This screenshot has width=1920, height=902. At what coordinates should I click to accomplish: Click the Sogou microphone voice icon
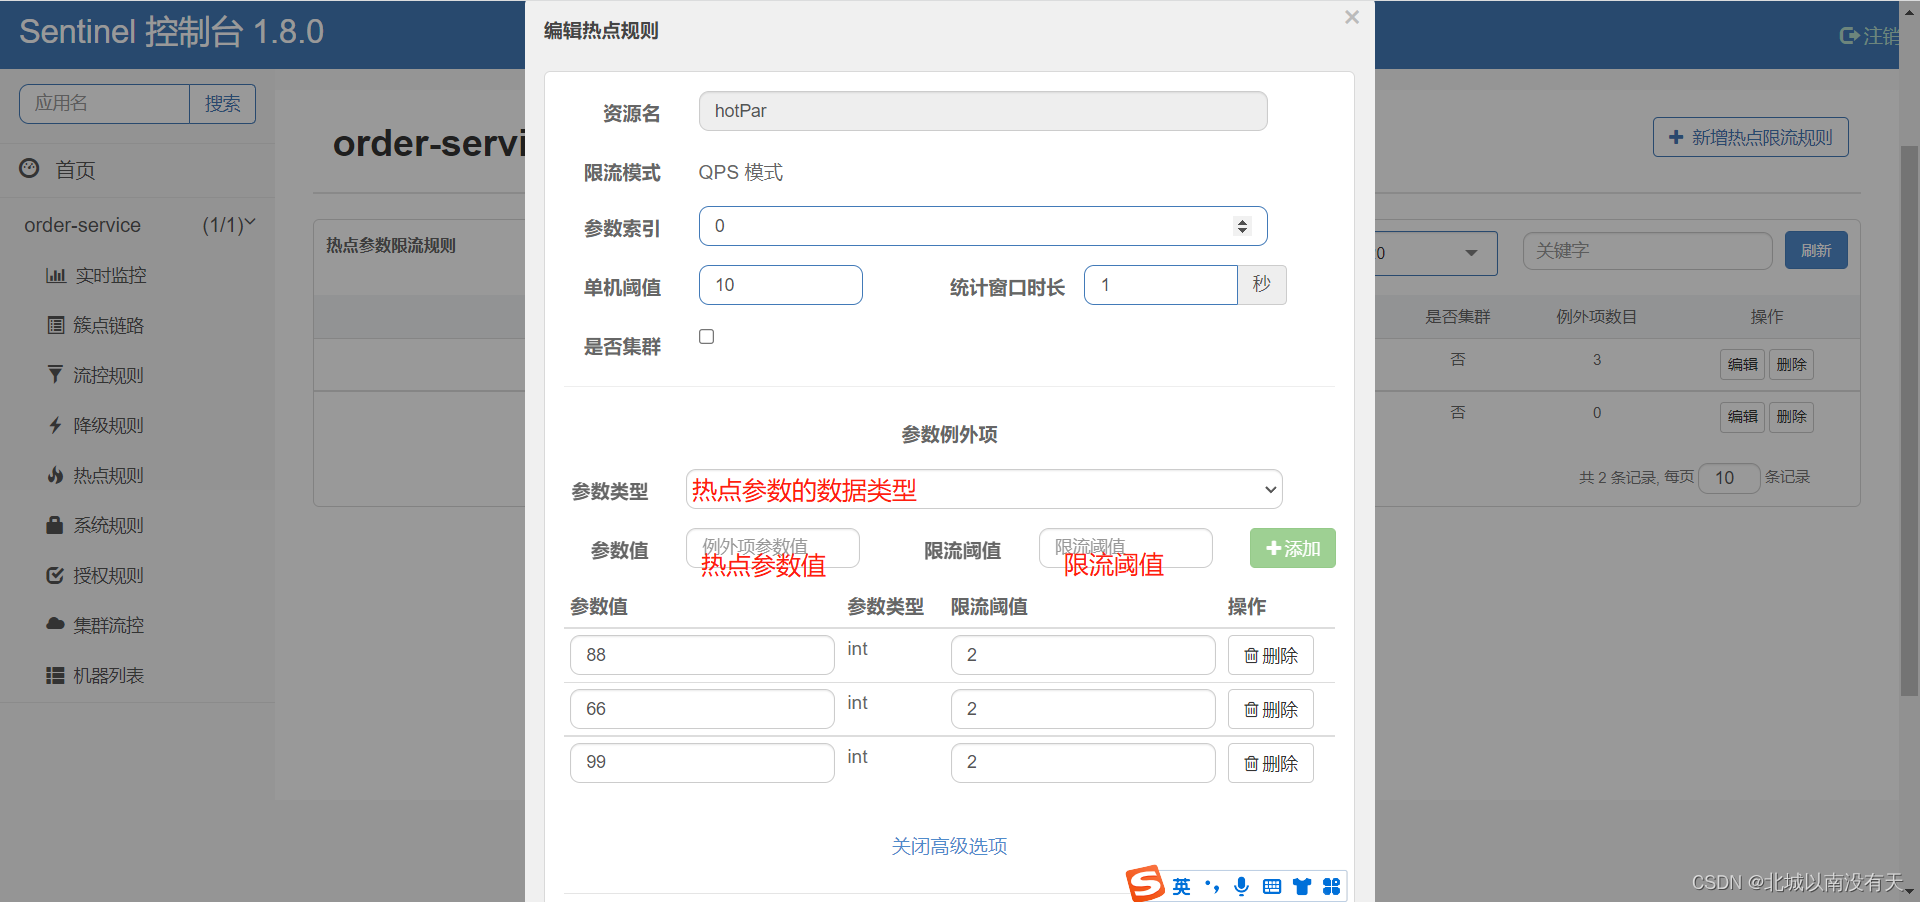pos(1241,887)
